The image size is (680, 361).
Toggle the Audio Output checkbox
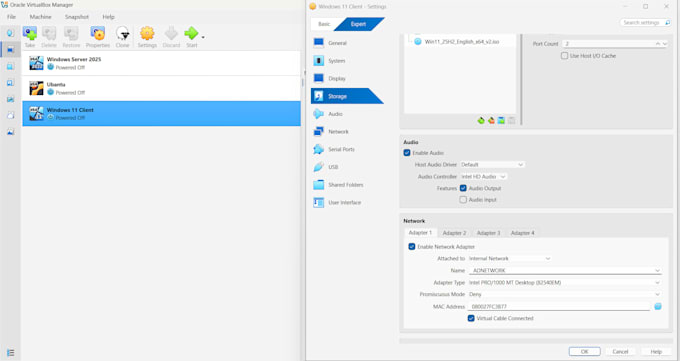pos(463,188)
